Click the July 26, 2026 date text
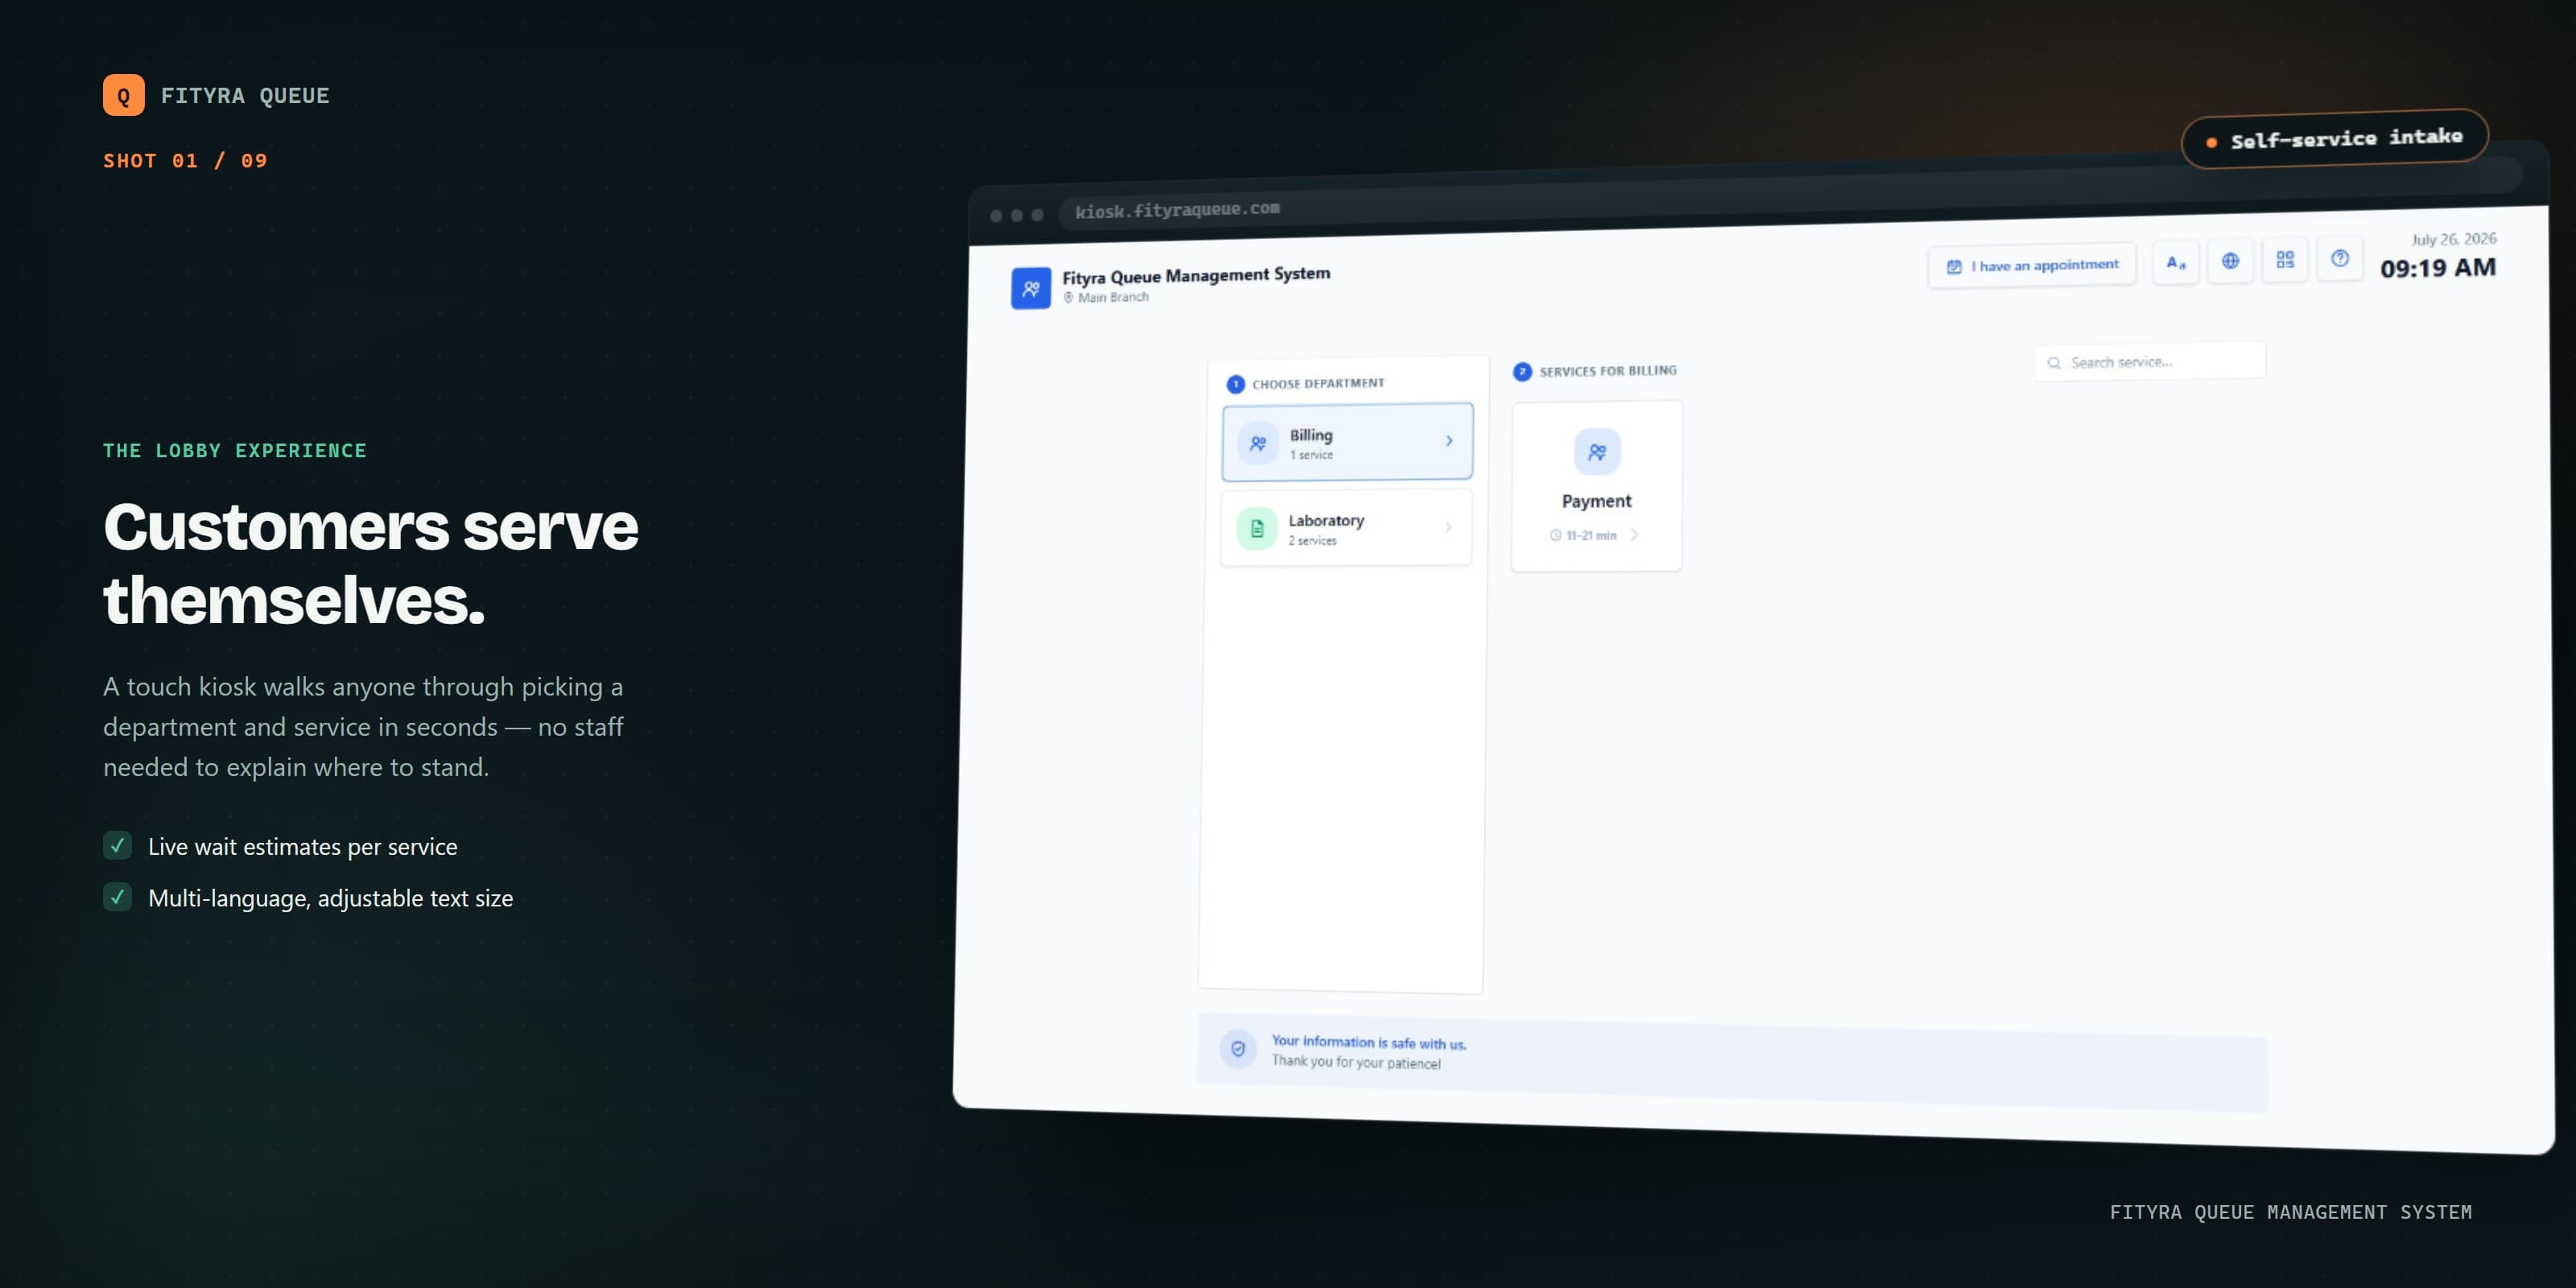 coord(2454,239)
